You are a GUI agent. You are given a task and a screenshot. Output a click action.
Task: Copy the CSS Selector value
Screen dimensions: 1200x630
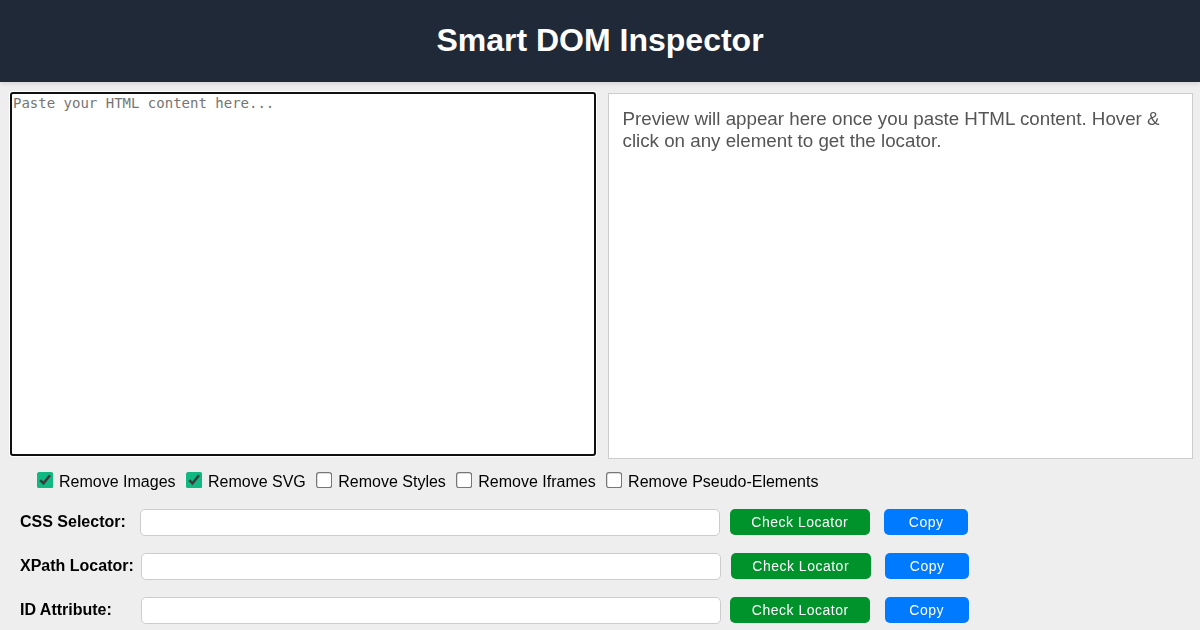925,522
